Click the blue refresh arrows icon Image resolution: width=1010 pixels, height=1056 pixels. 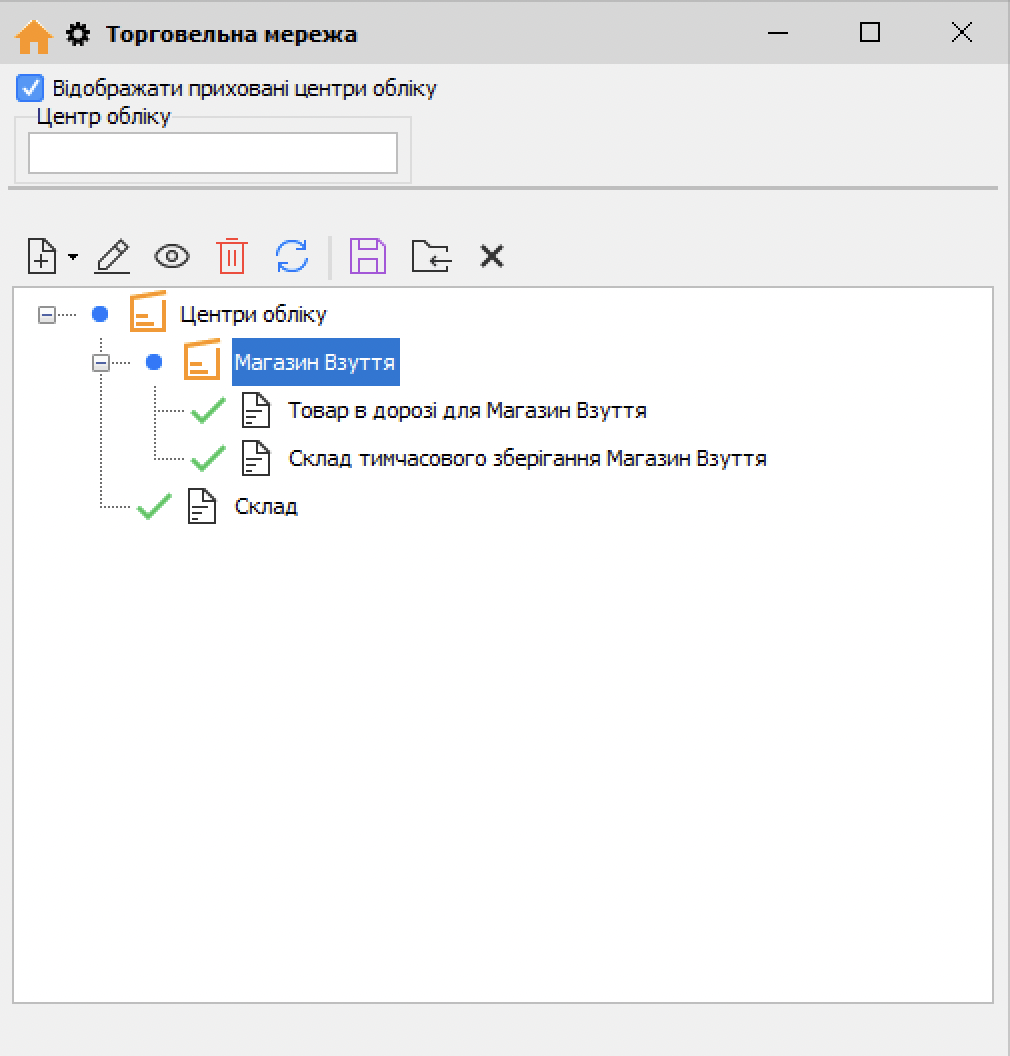292,257
